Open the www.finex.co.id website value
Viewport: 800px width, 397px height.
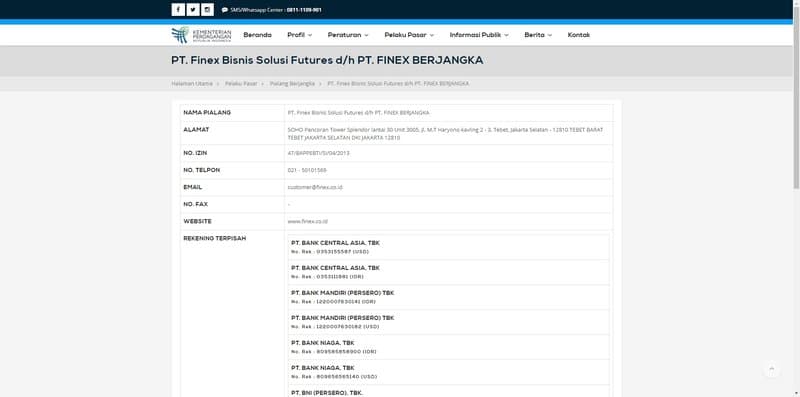[x=308, y=221]
